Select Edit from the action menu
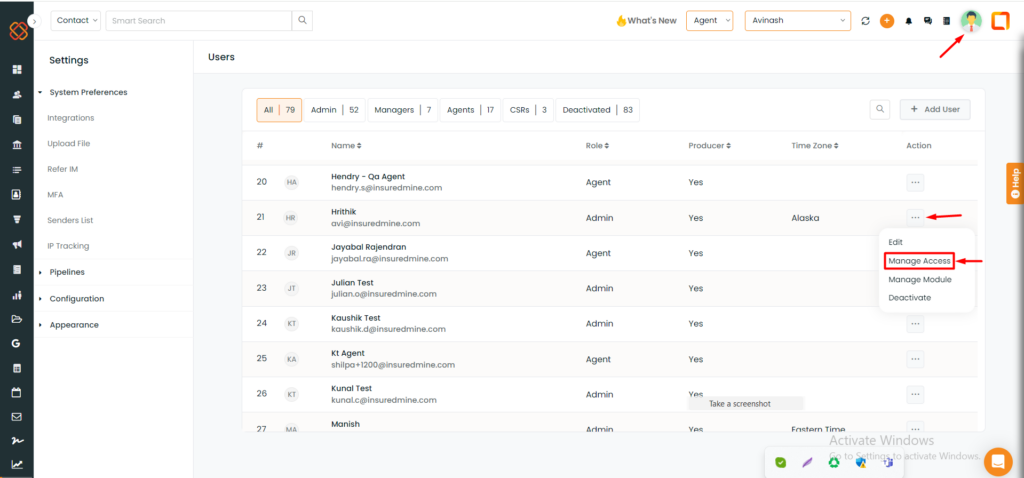The image size is (1024, 478). coord(895,242)
